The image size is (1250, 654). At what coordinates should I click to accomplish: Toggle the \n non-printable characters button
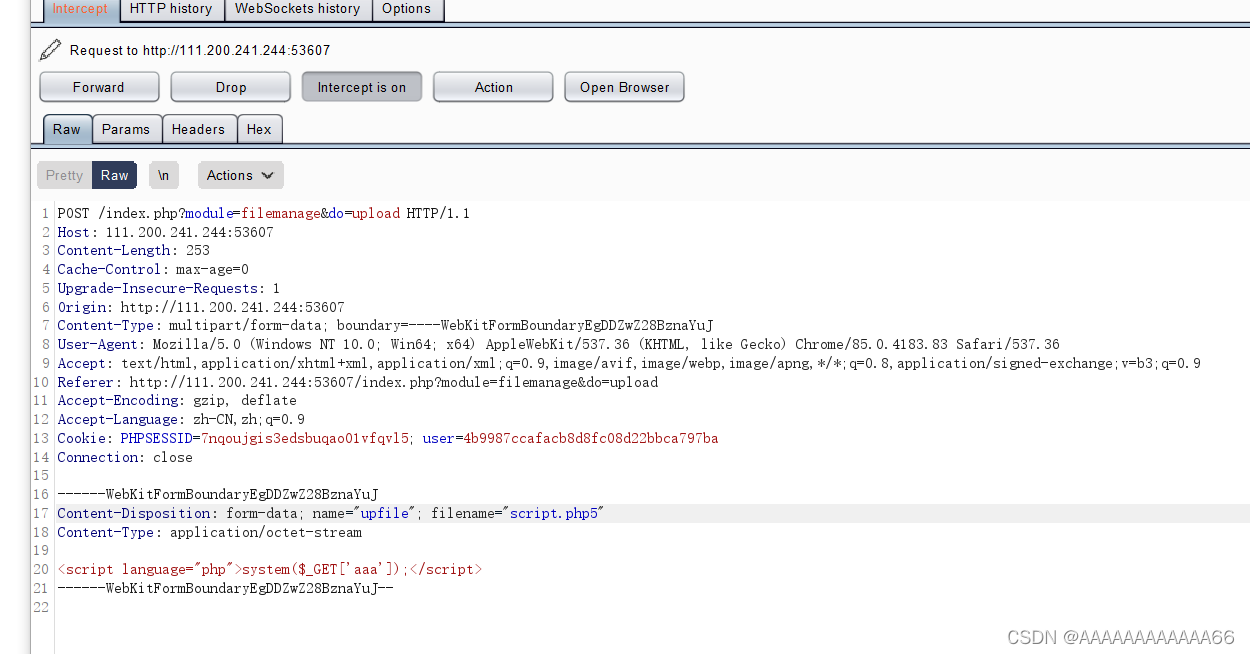163,175
